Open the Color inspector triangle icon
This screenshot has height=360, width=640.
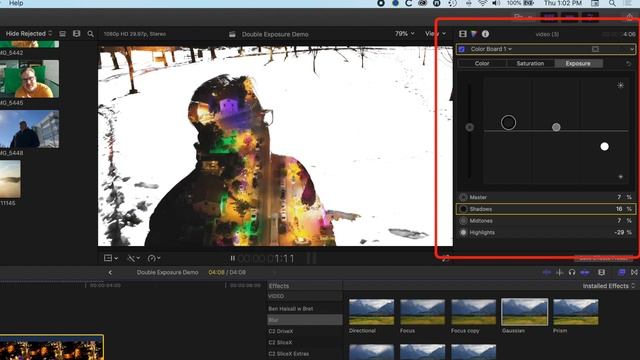(x=473, y=34)
